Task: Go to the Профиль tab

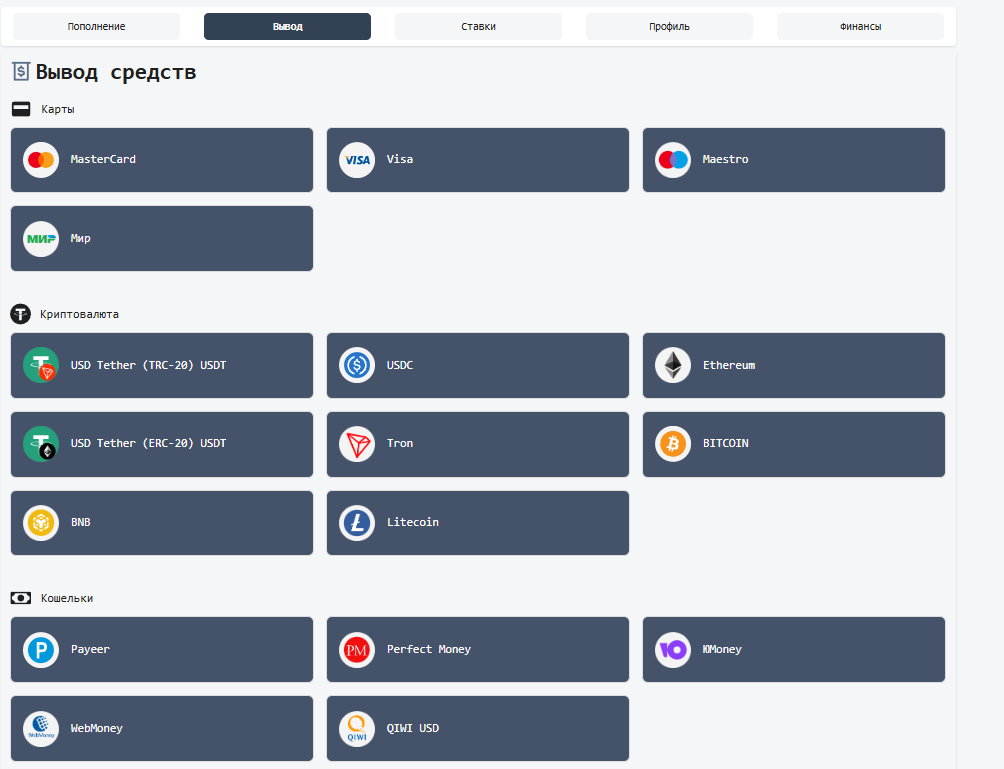Action: pyautogui.click(x=669, y=26)
